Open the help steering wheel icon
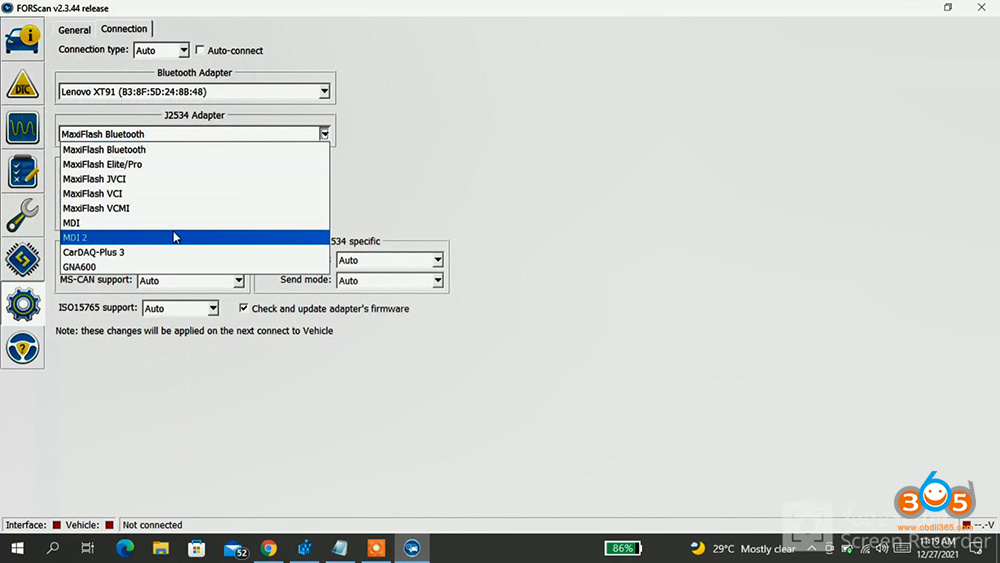Image resolution: width=1000 pixels, height=563 pixels. click(22, 347)
